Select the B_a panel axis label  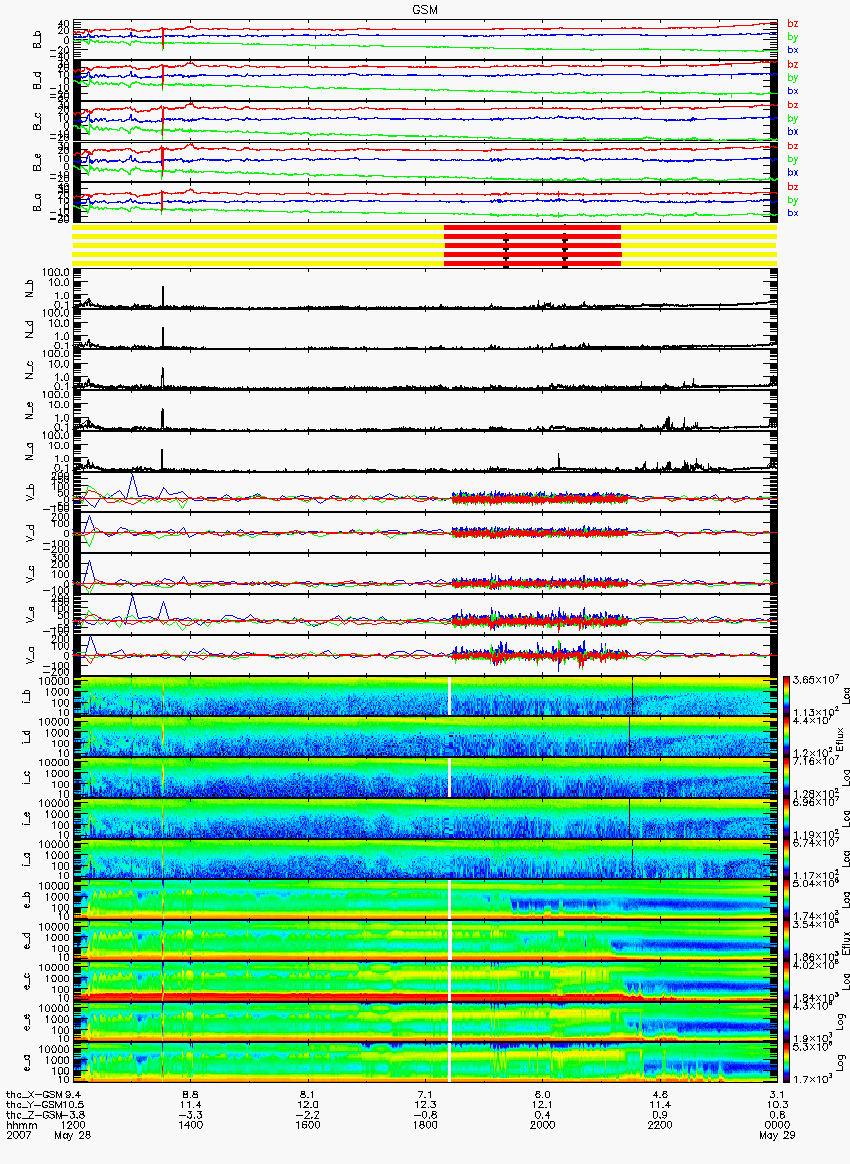tap(38, 203)
